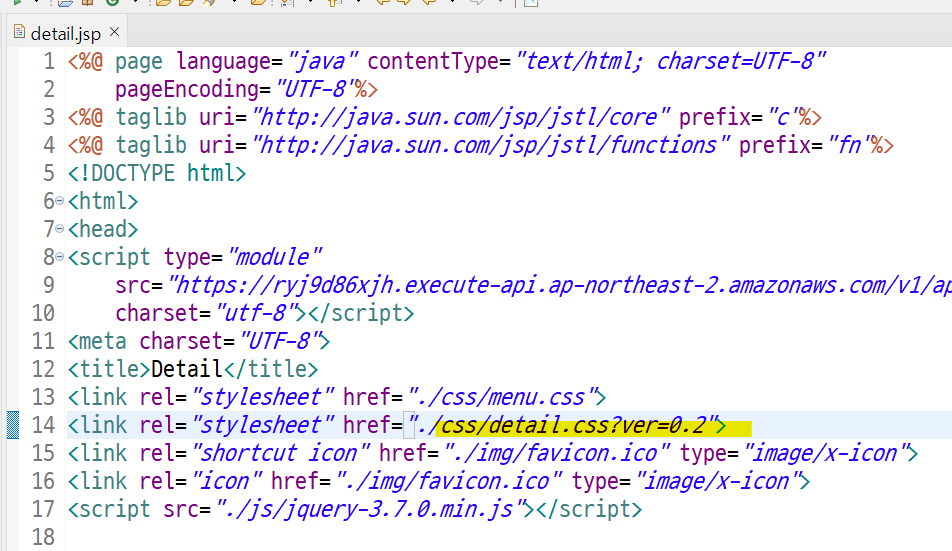Click the jstl/core taglib URI
This screenshot has height=551, width=952.
click(461, 117)
